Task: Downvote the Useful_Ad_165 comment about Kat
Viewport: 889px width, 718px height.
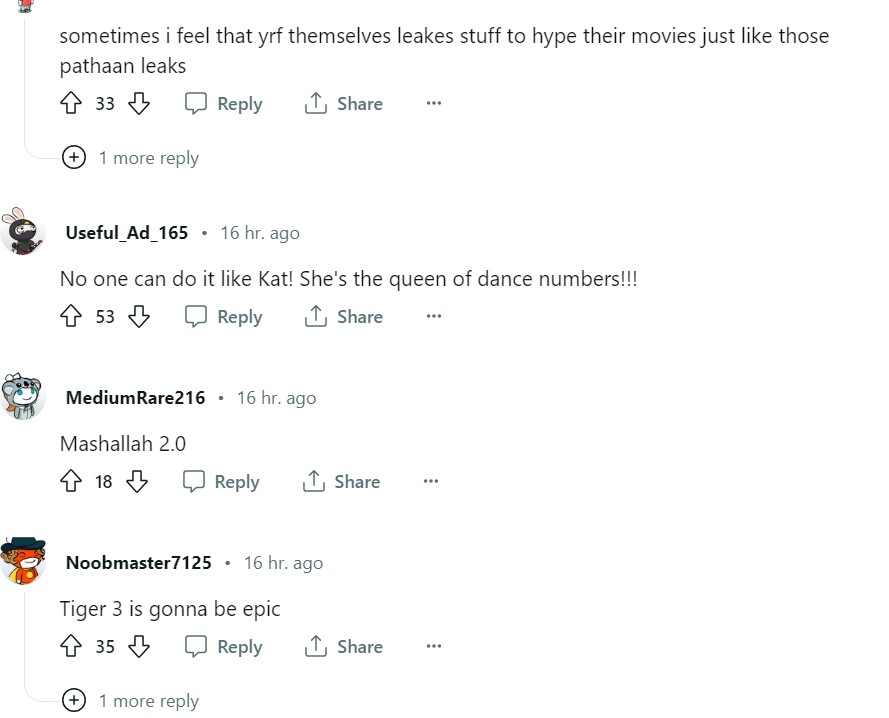Action: pyautogui.click(x=139, y=317)
